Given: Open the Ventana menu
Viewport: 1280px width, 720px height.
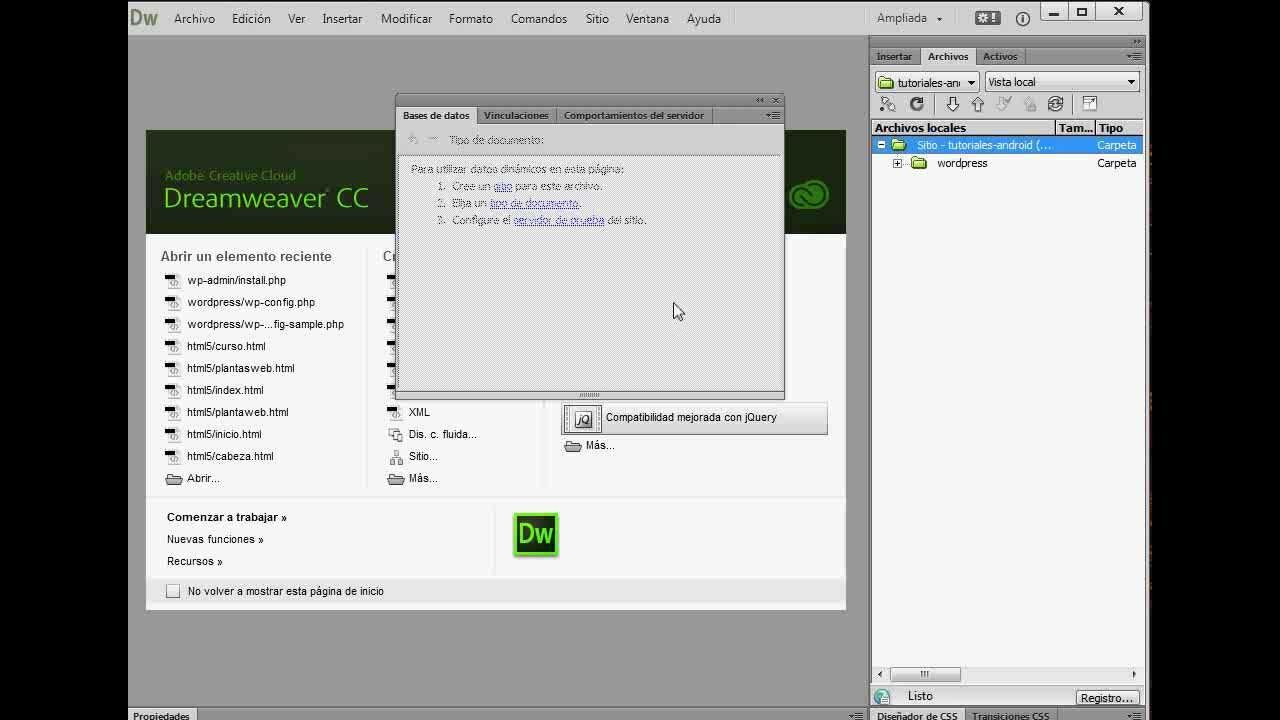Looking at the screenshot, I should coord(647,18).
